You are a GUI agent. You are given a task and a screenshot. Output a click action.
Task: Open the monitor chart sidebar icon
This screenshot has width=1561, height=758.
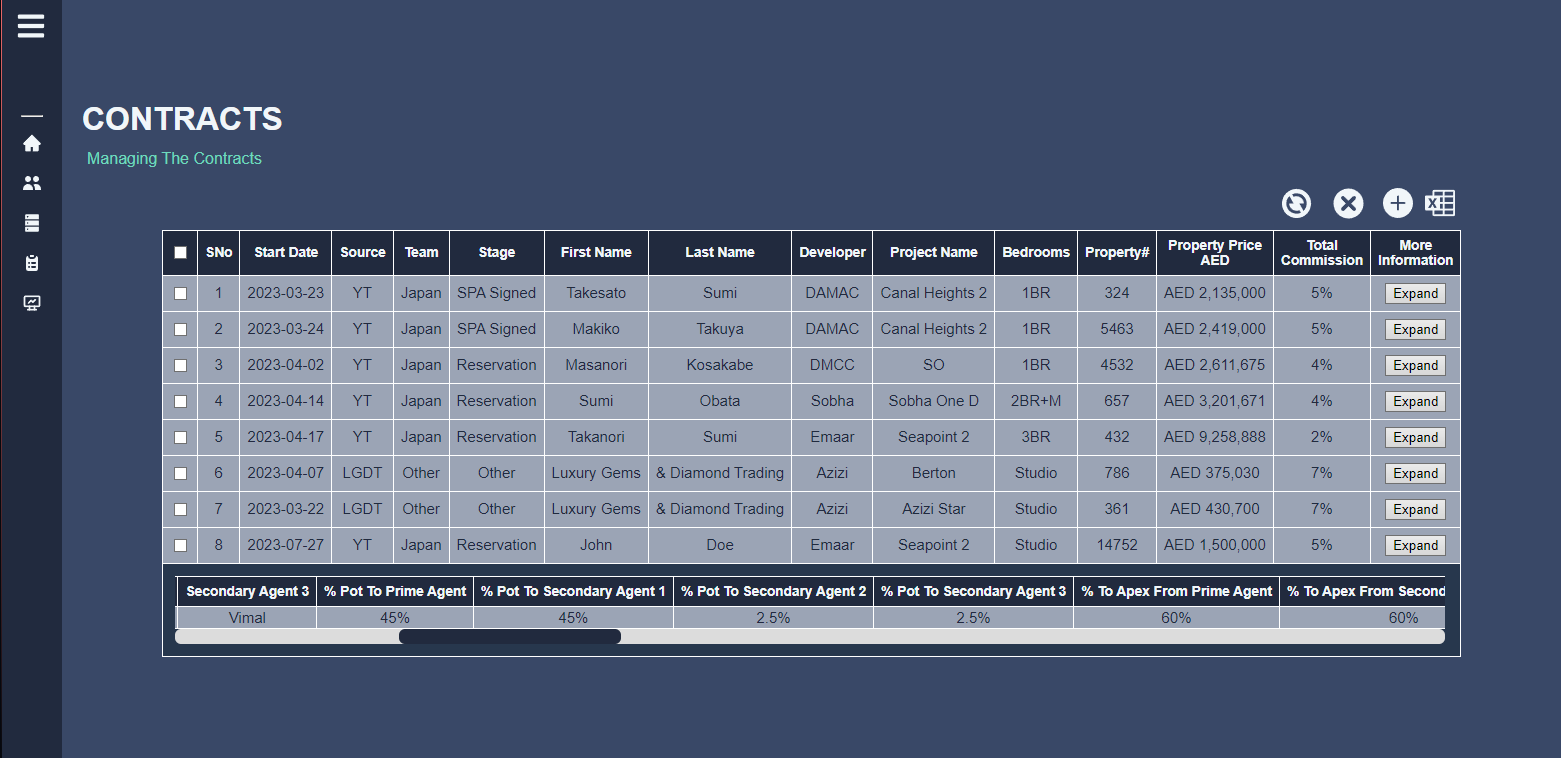click(32, 303)
